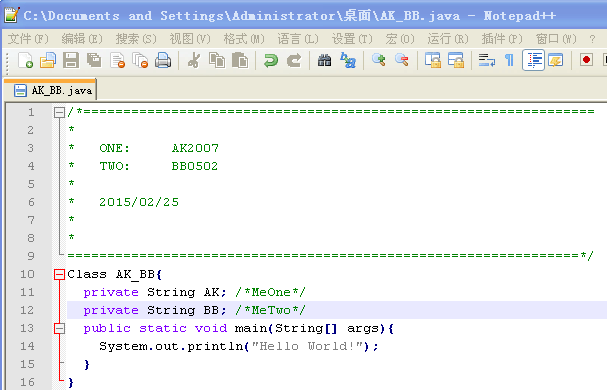Open the 语言(L) menu
607x390 pixels.
point(298,39)
